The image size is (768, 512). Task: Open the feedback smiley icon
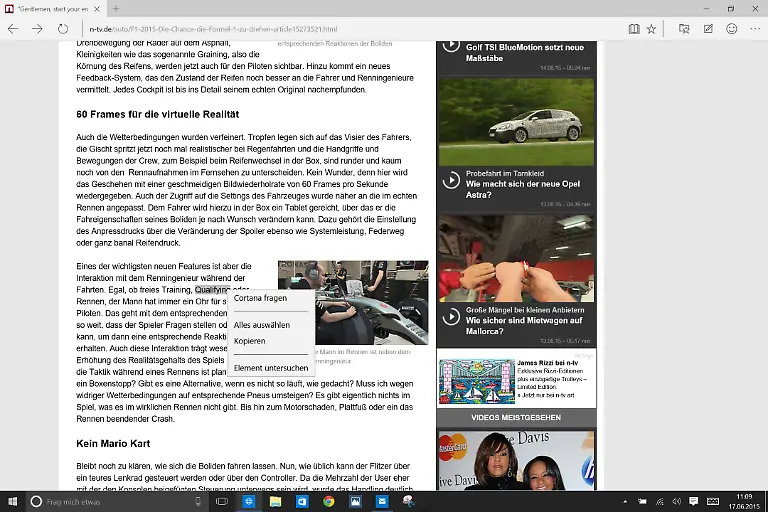pyautogui.click(x=731, y=29)
